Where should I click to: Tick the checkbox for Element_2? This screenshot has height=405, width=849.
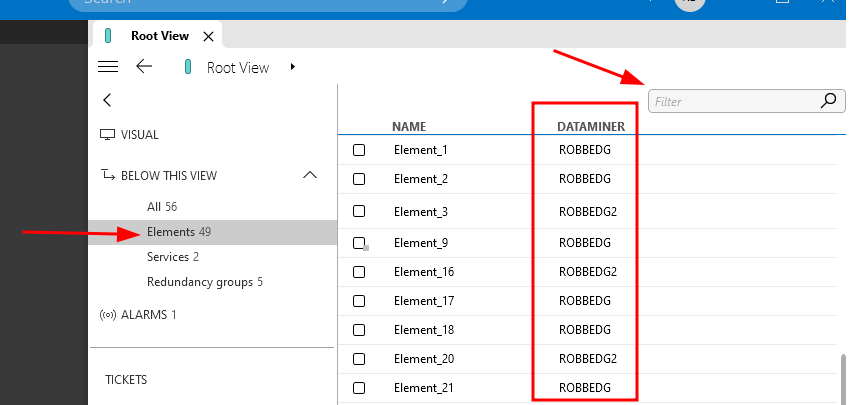[x=359, y=179]
